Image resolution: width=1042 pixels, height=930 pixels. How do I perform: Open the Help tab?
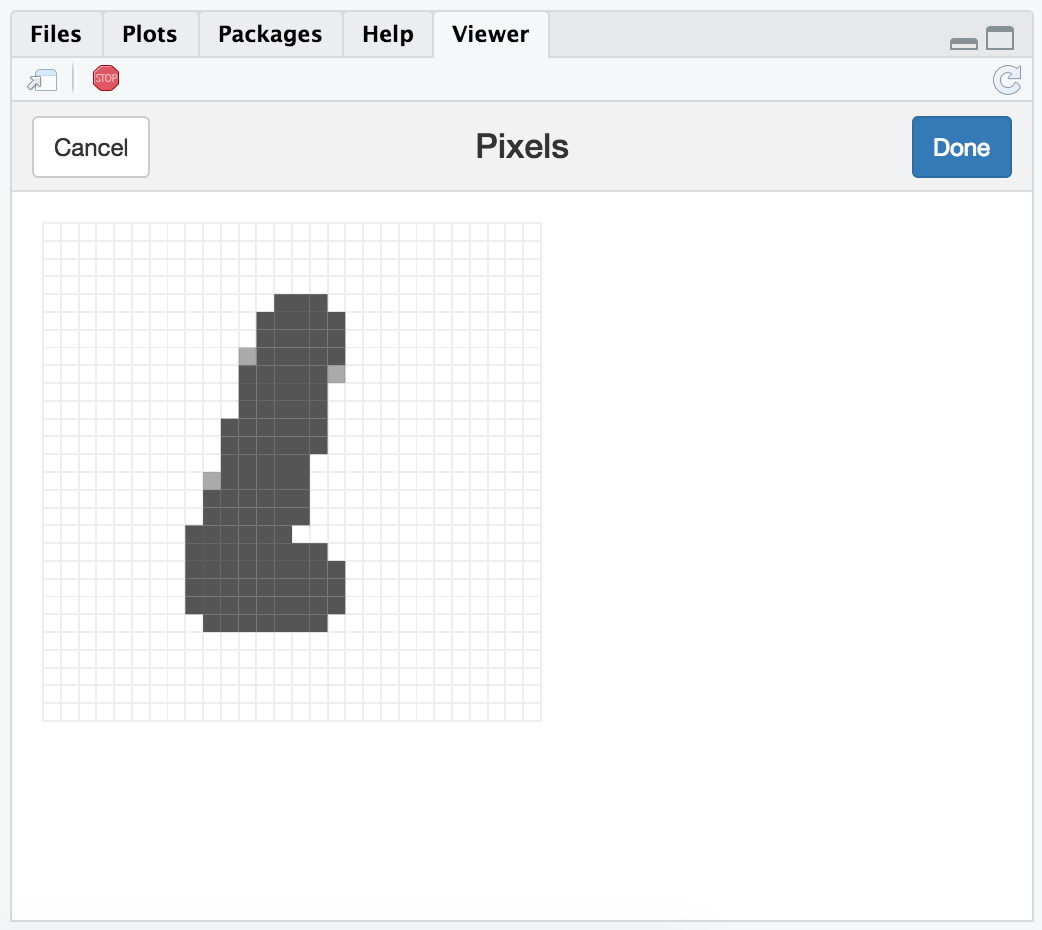pyautogui.click(x=387, y=34)
